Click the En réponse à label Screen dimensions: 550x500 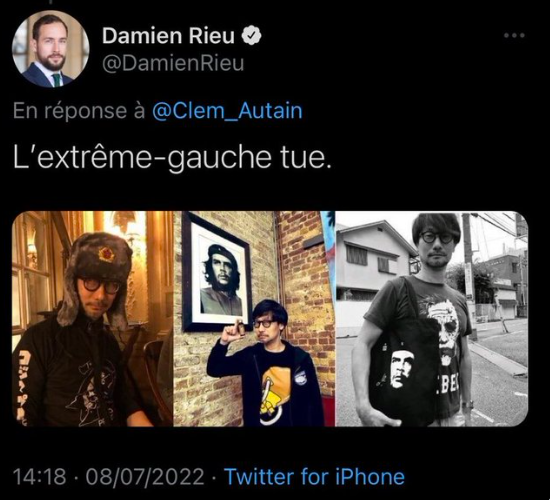coord(79,111)
